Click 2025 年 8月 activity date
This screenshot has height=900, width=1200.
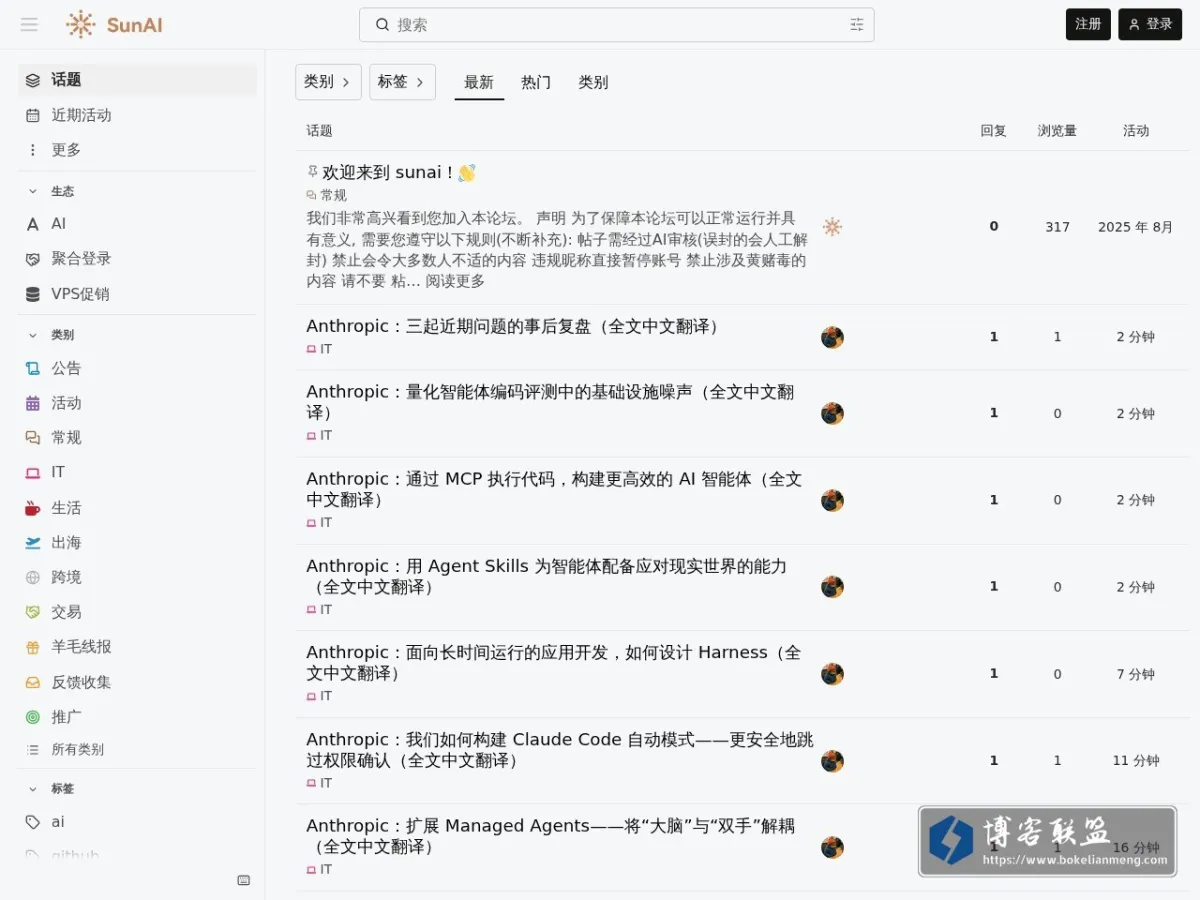tap(1136, 227)
